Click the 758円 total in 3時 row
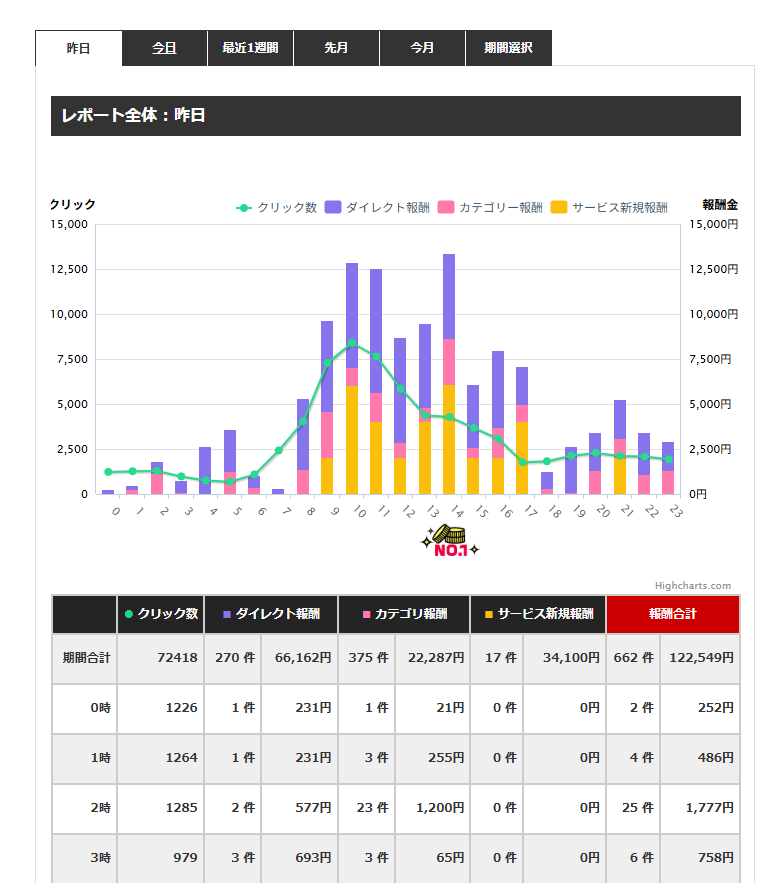The width and height of the screenshot is (768, 883). [x=700, y=858]
